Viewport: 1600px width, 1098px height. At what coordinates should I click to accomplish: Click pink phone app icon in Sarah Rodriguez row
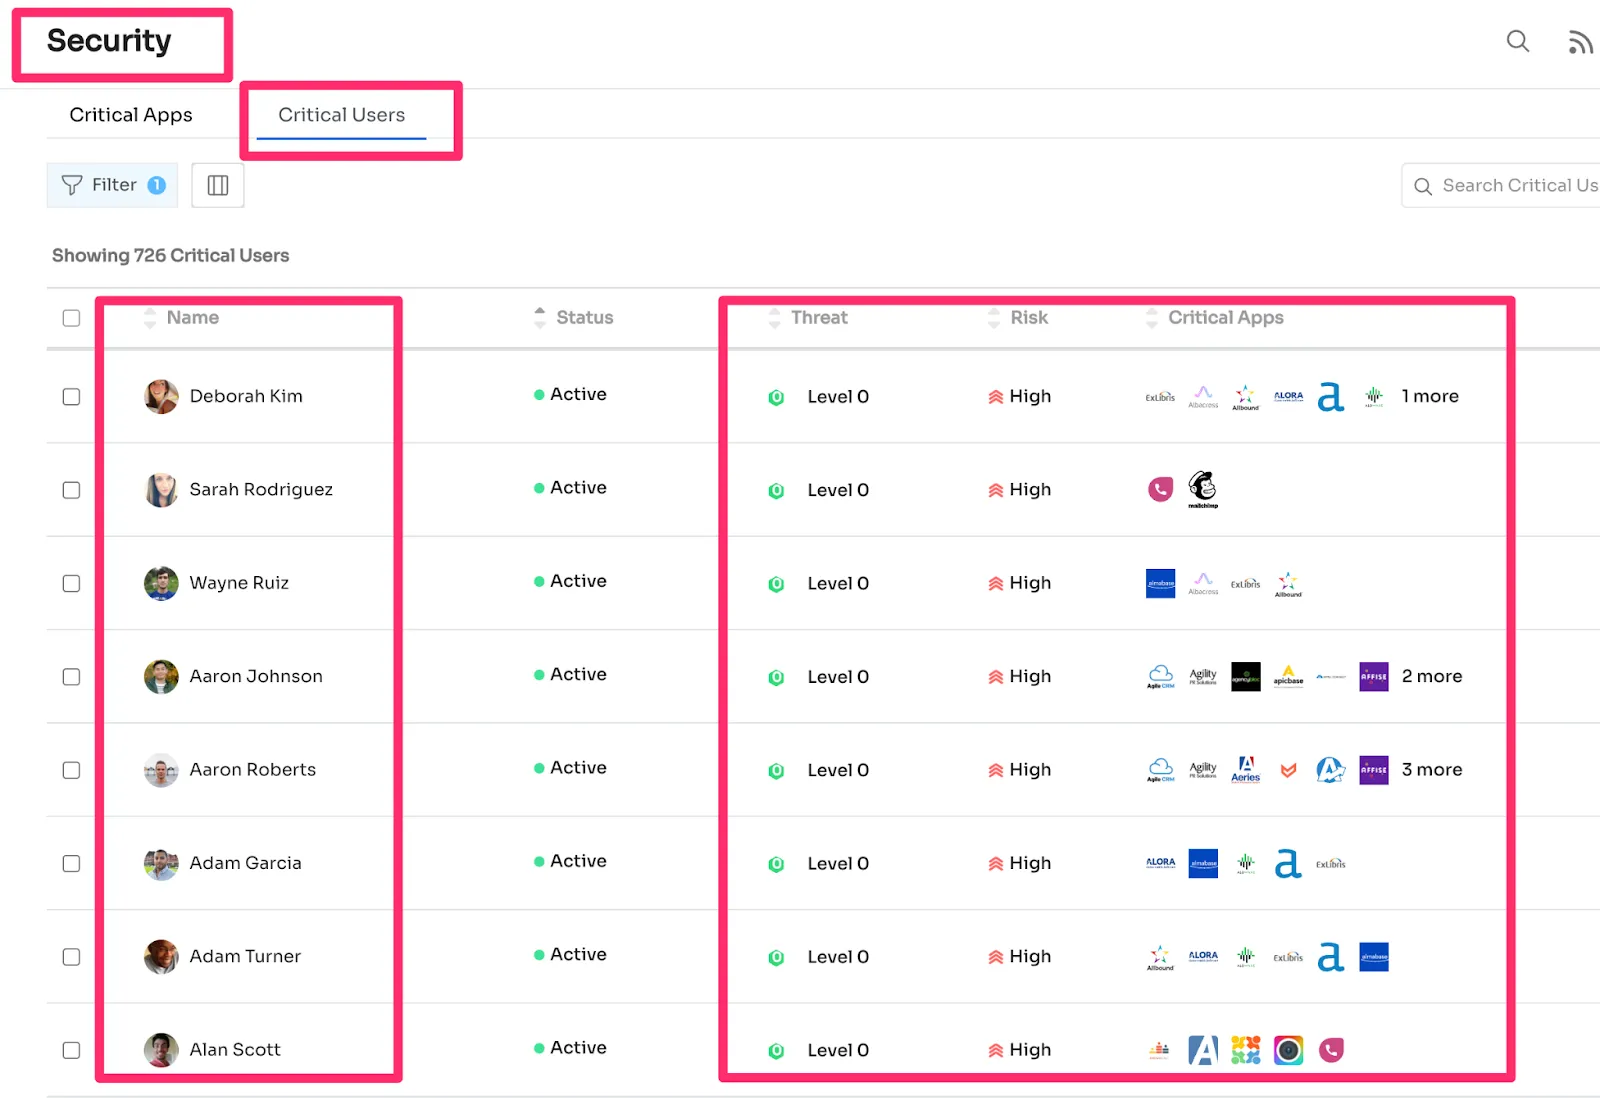1160,489
